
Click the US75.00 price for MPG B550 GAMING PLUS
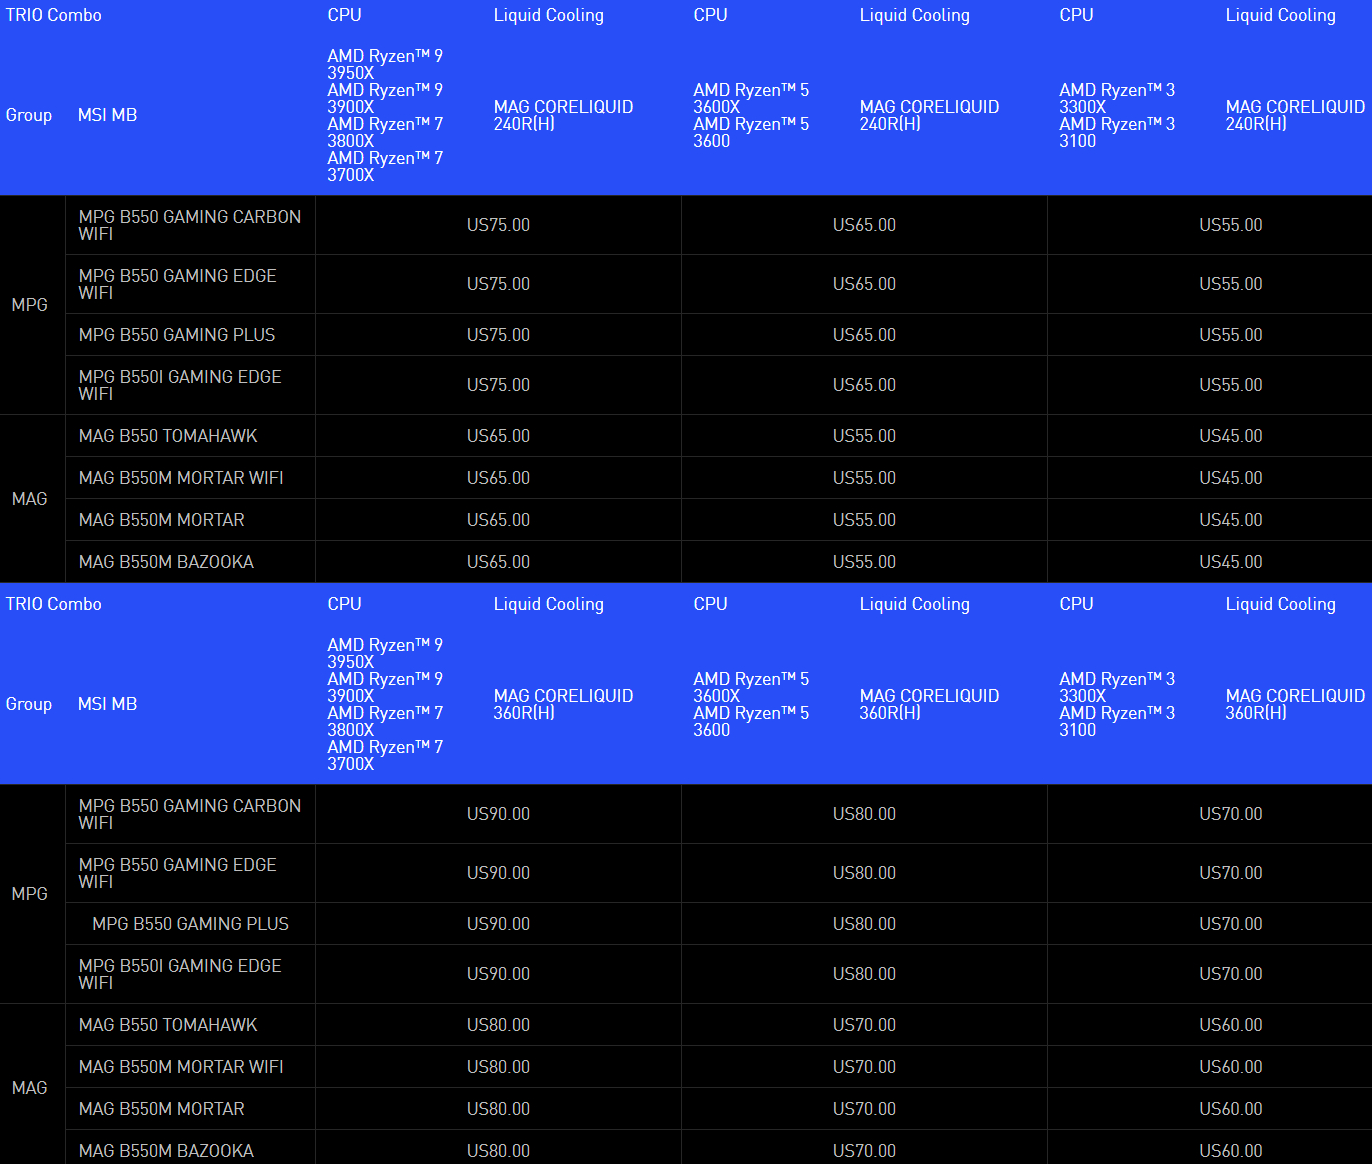coord(498,335)
